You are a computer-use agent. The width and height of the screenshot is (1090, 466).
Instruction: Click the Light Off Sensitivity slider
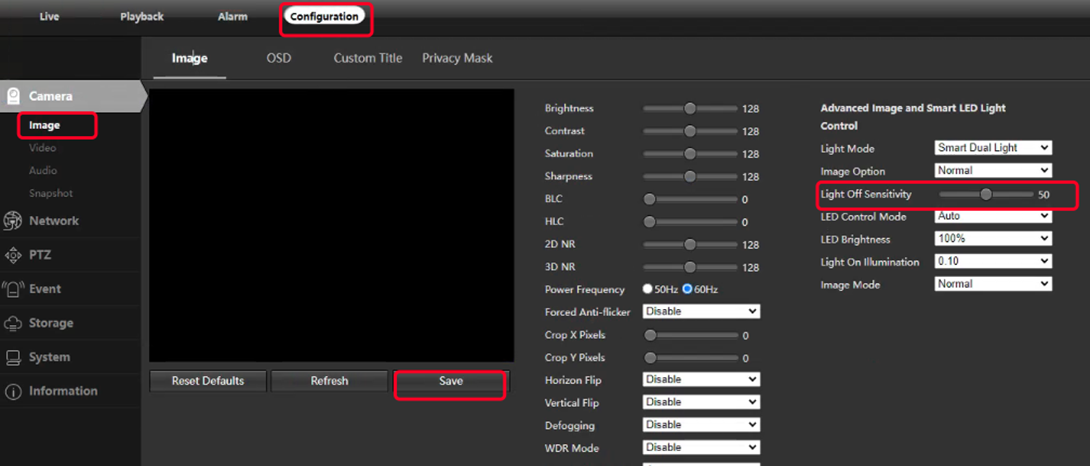[x=986, y=194]
